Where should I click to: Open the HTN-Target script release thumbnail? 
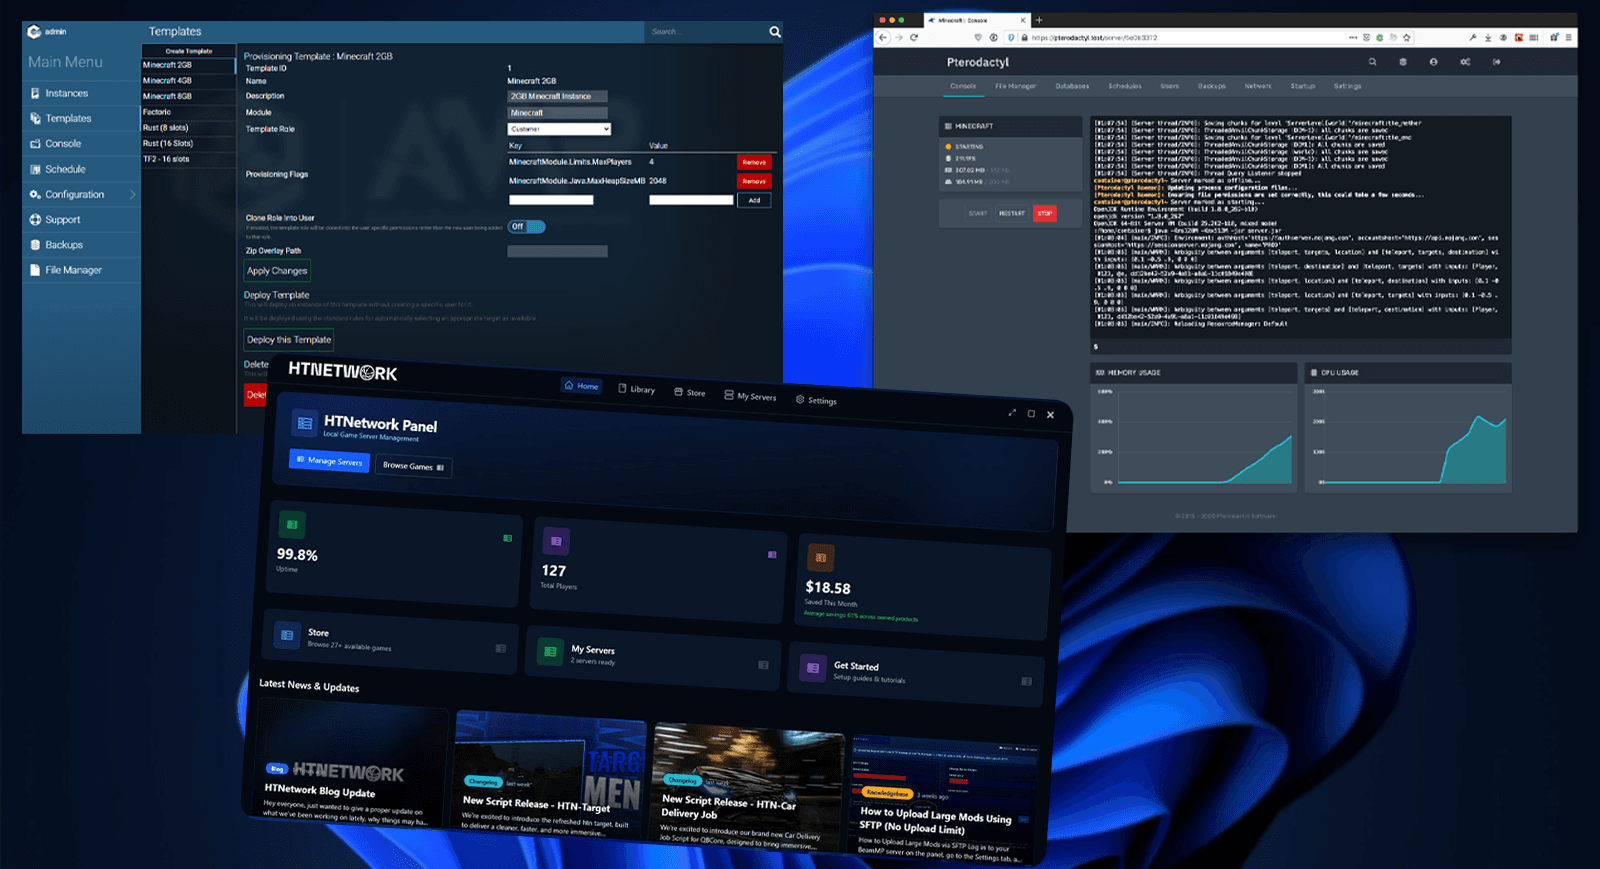pyautogui.click(x=549, y=776)
